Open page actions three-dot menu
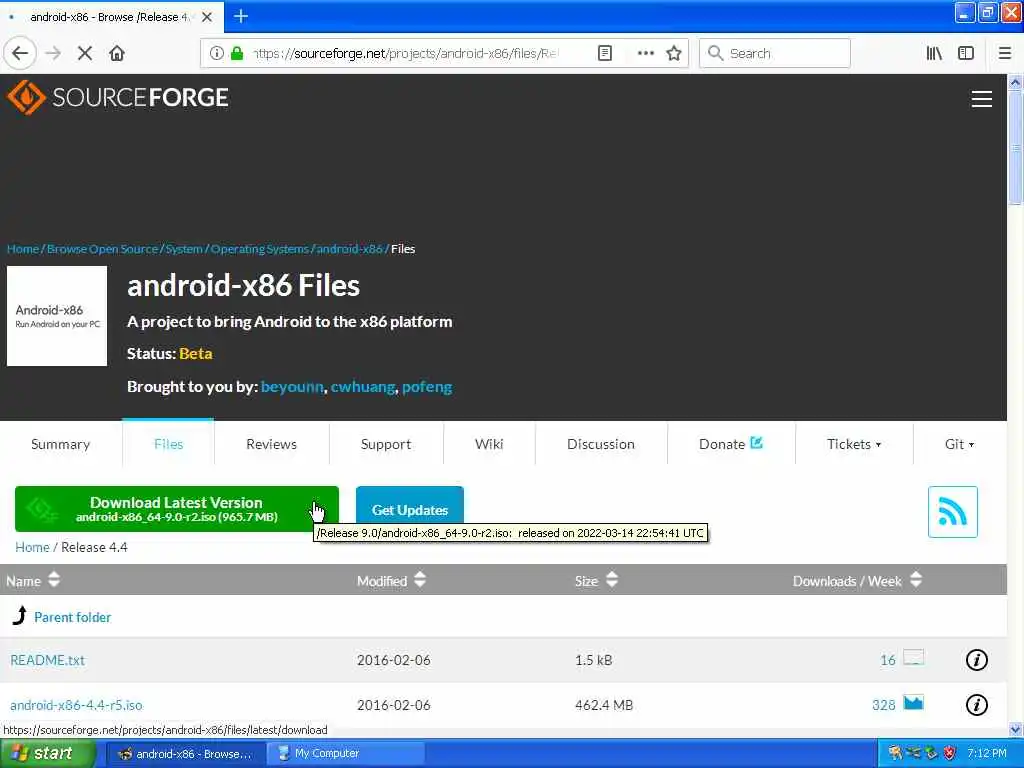1024x768 pixels. pyautogui.click(x=646, y=53)
